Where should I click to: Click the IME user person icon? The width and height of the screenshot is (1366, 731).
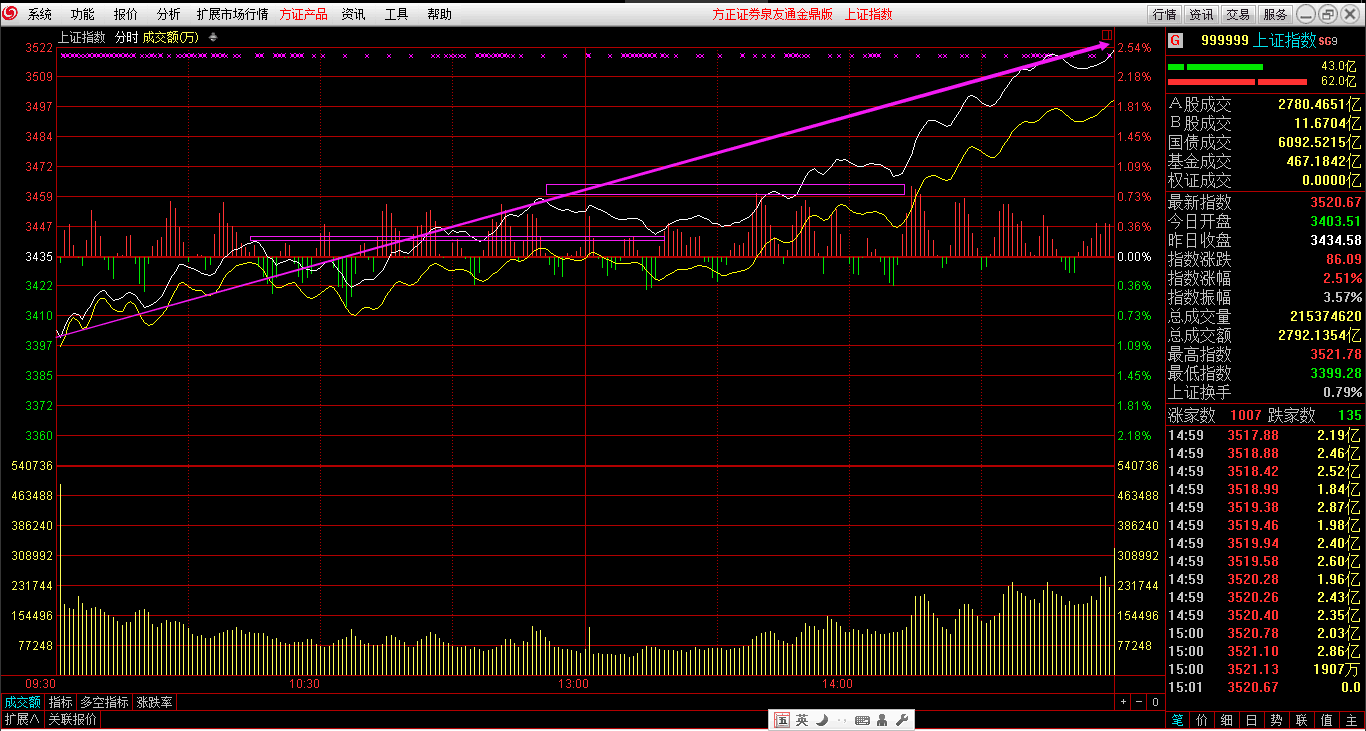click(x=882, y=720)
